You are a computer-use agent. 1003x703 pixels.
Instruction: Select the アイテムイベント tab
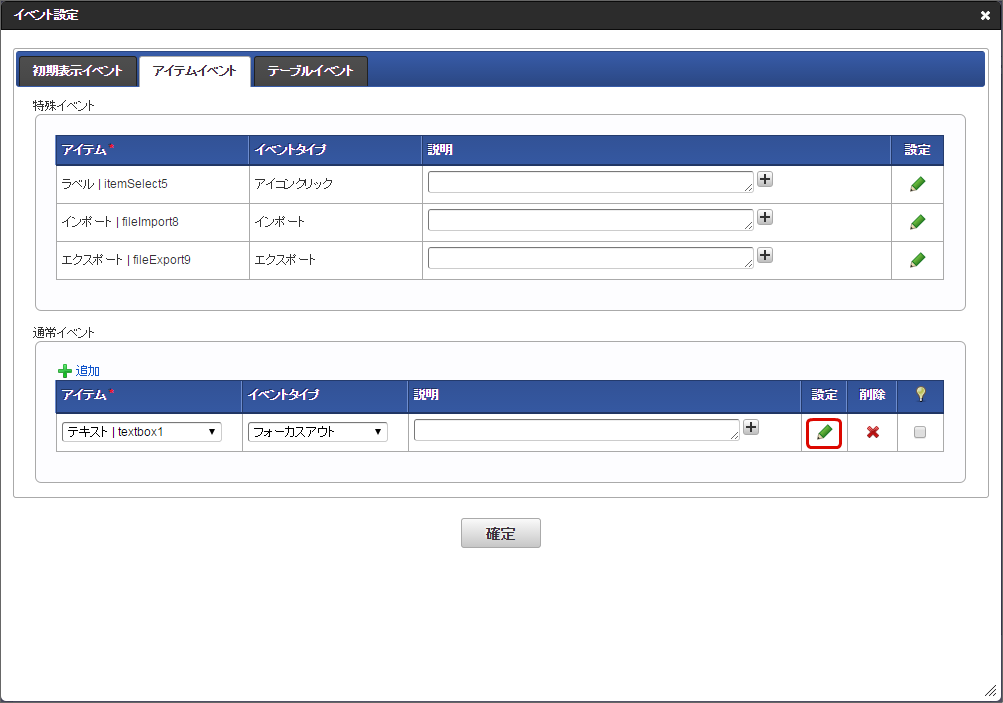(x=194, y=71)
